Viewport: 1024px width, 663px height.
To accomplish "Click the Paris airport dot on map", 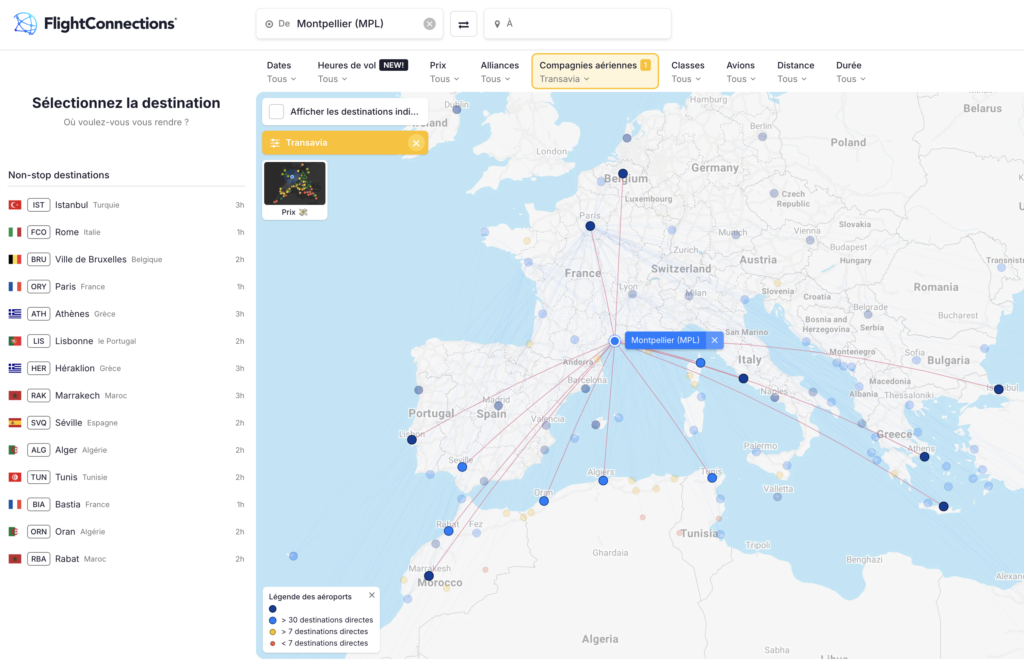I will [590, 226].
